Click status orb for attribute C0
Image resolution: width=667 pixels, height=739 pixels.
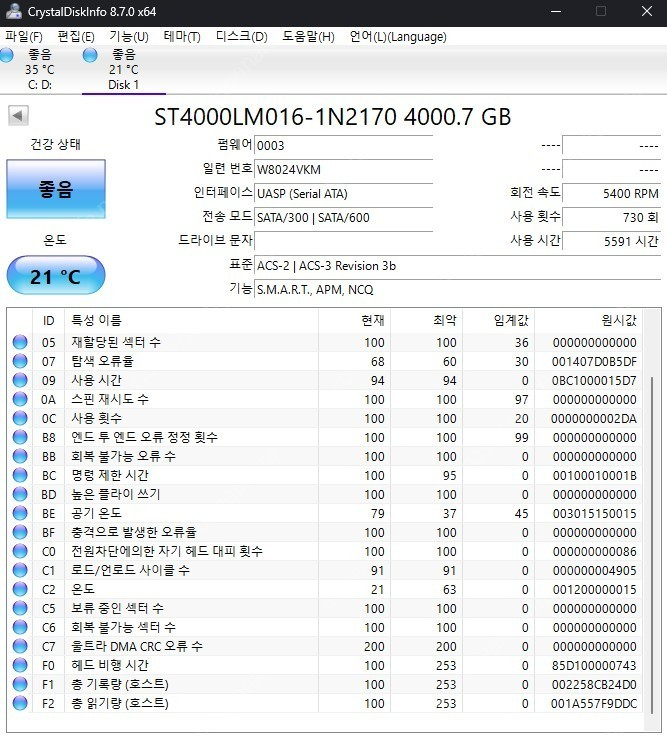[x=20, y=551]
